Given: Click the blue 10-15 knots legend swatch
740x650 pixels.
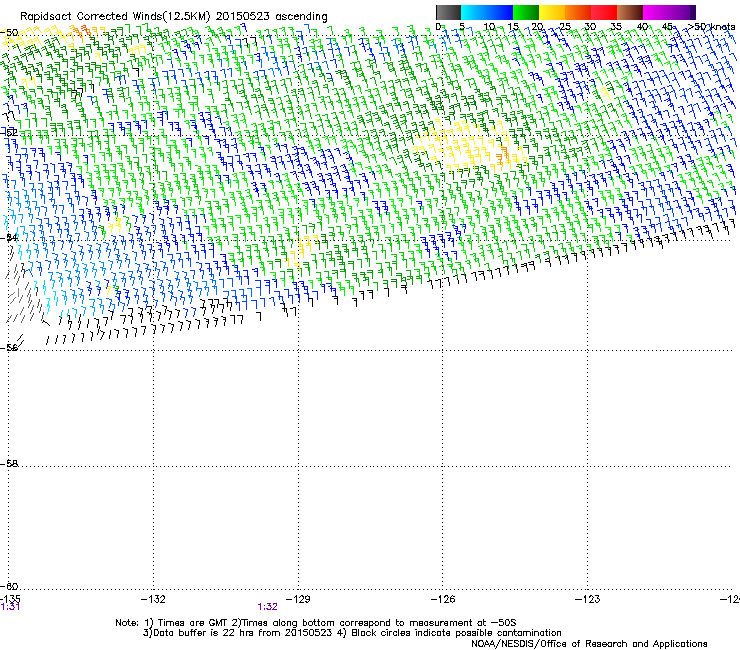Looking at the screenshot, I should pyautogui.click(x=500, y=12).
